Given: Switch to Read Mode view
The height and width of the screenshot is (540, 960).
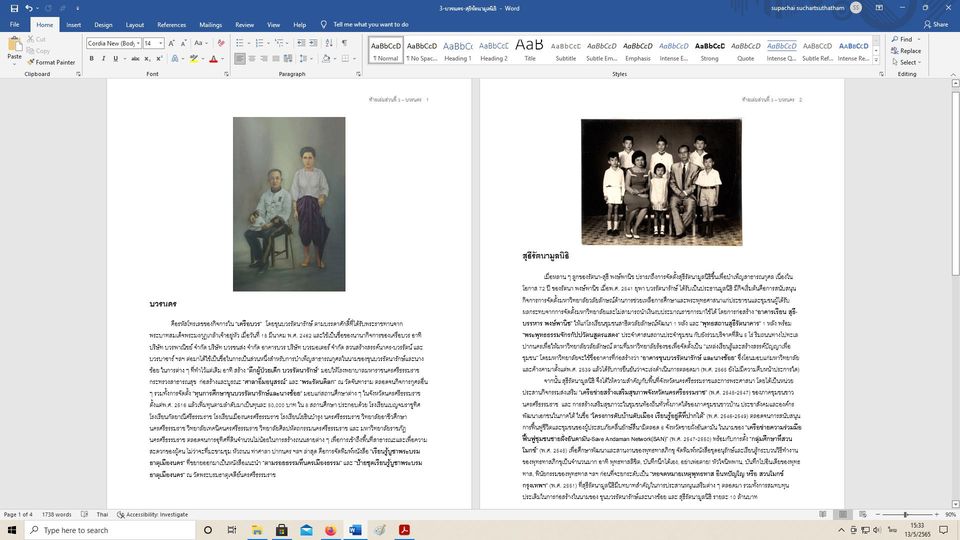Looking at the screenshot, I should click(x=823, y=514).
